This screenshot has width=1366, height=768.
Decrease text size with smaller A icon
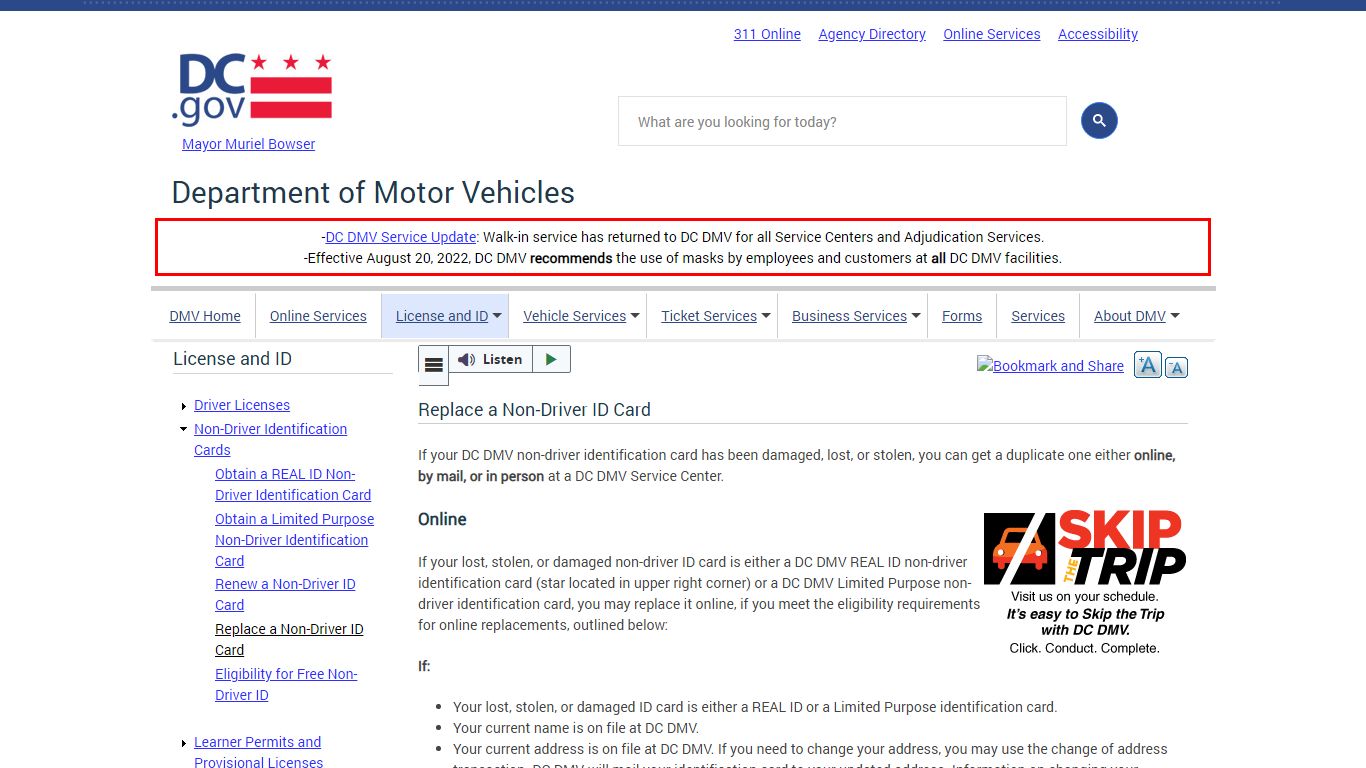(1176, 367)
